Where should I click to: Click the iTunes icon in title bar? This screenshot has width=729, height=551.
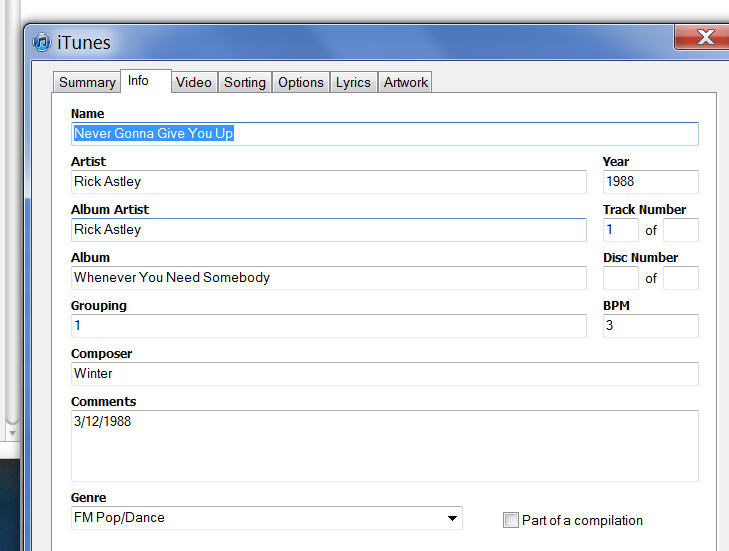point(42,42)
